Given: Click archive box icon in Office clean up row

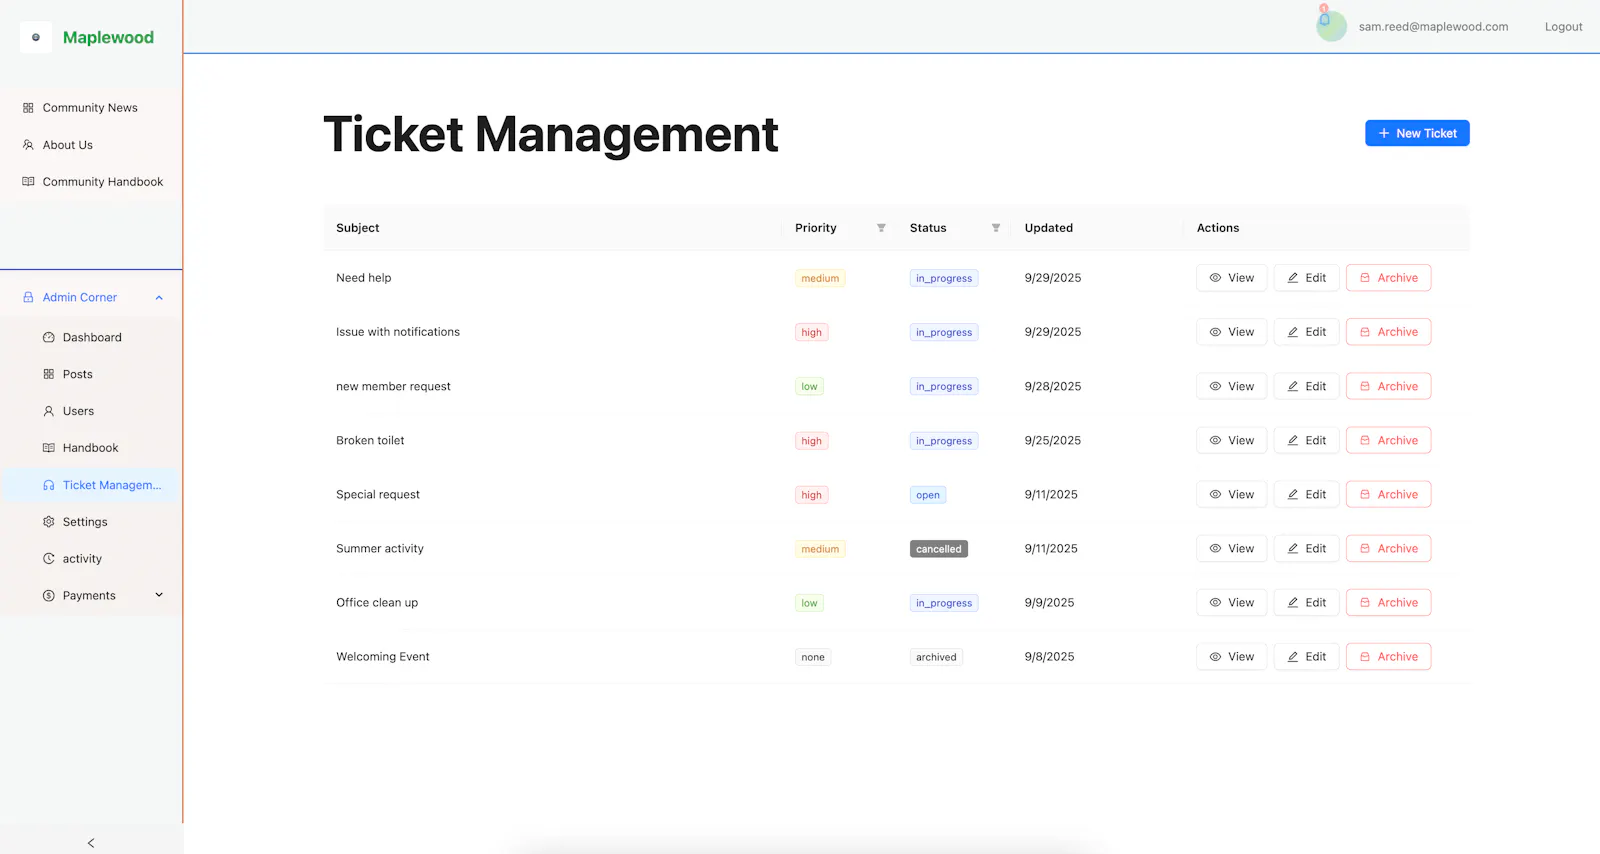Looking at the screenshot, I should [x=1365, y=603].
